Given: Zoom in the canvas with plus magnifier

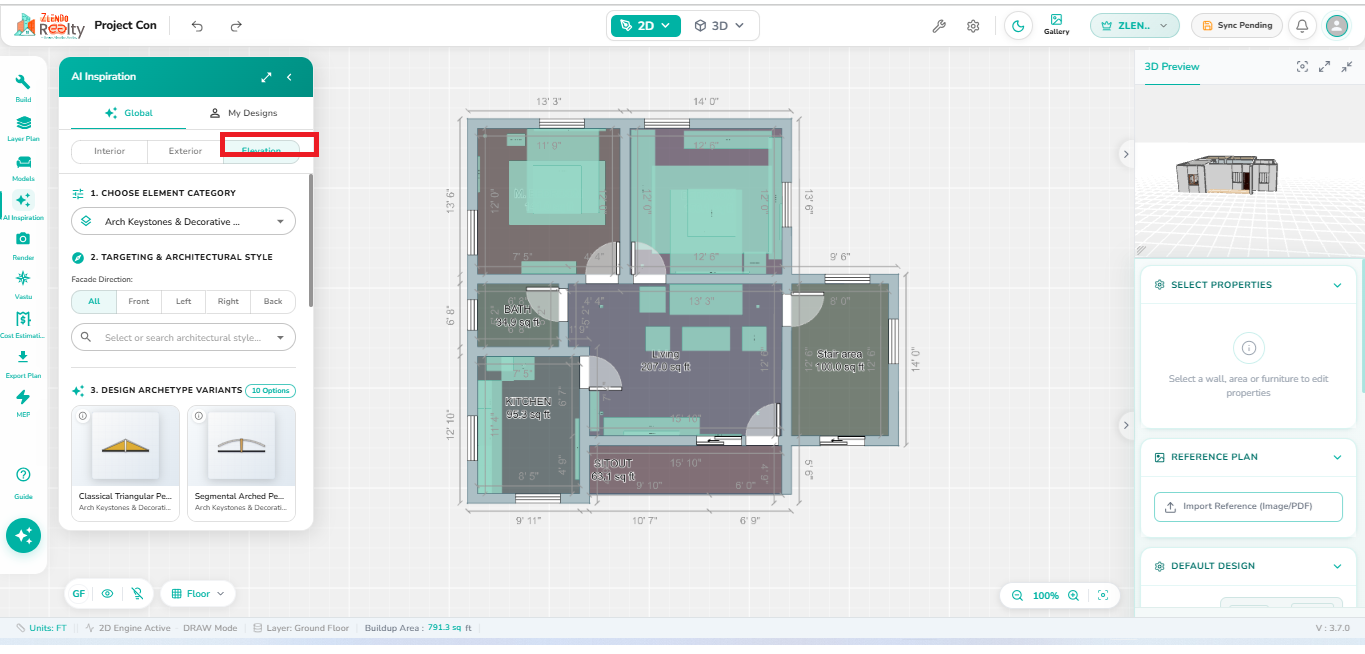Looking at the screenshot, I should tap(1073, 595).
